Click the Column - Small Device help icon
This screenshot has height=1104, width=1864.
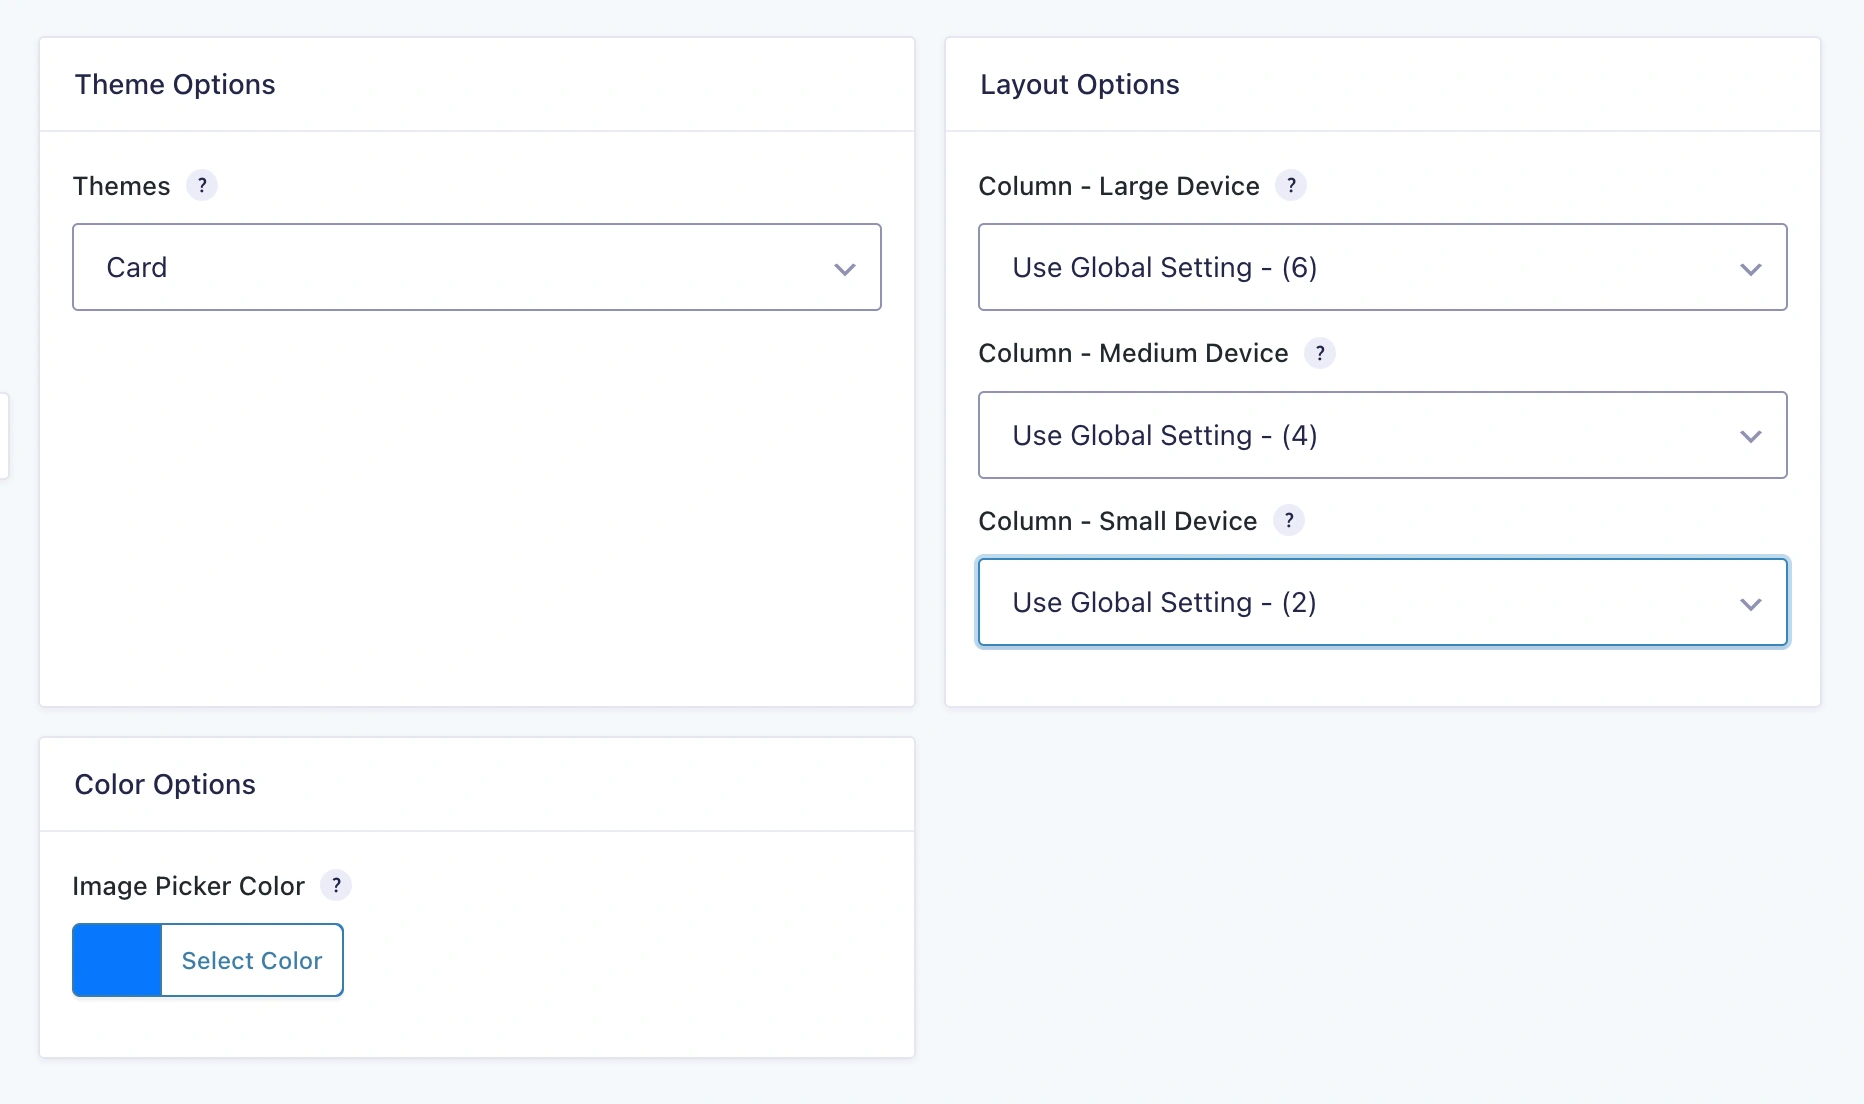[1289, 521]
